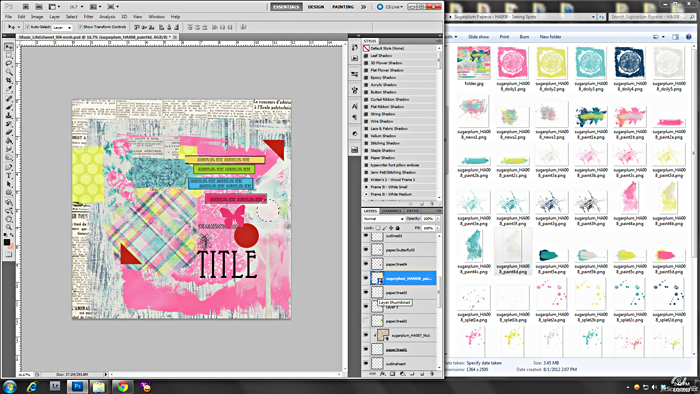Screen dimensions: 700x394
Task: Select the Rectangular Marquee tool
Action: click(8, 55)
